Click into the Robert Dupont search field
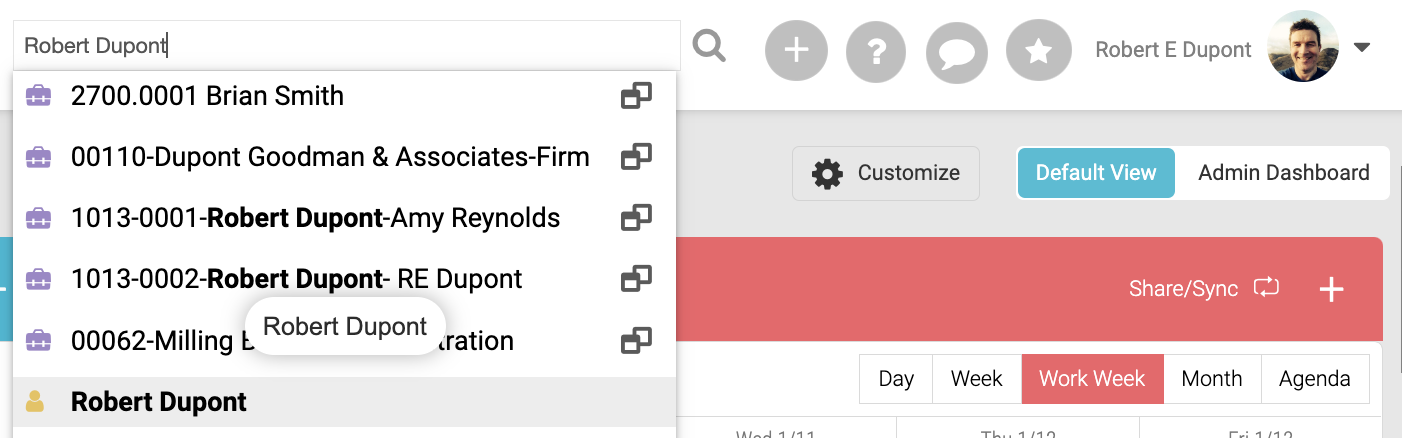The image size is (1402, 438). coord(346,46)
